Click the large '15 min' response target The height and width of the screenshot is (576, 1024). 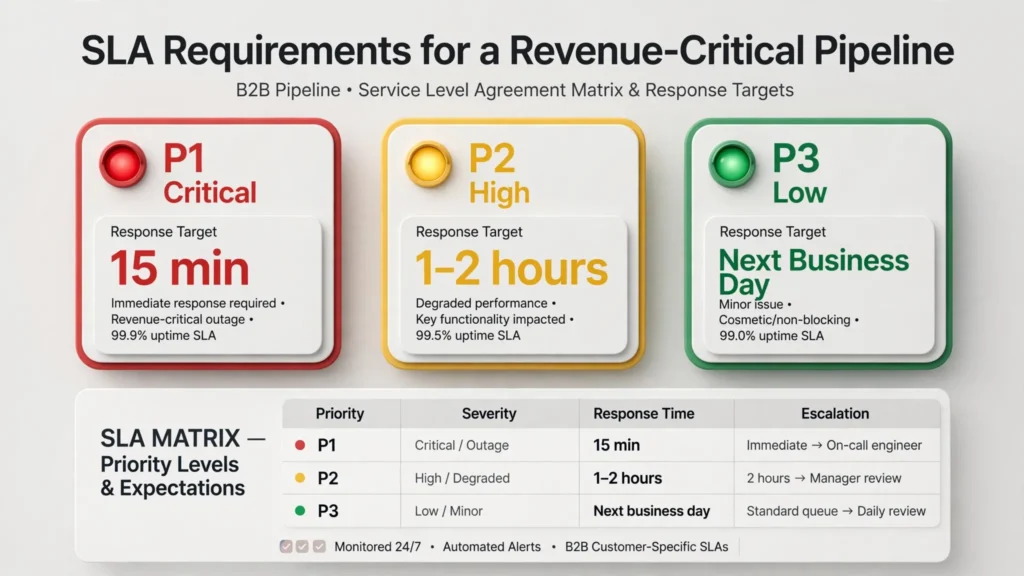[180, 268]
